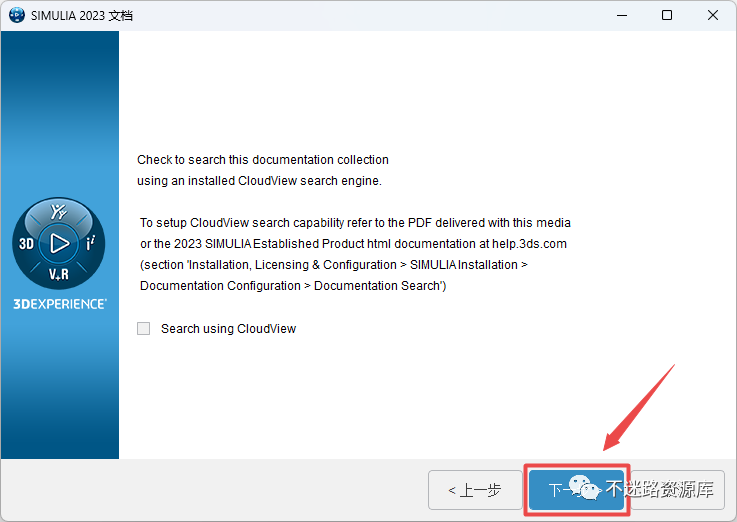Viewport: 737px width, 522px height.
Task: Click the V+R quadrant of the compass
Action: click(59, 274)
